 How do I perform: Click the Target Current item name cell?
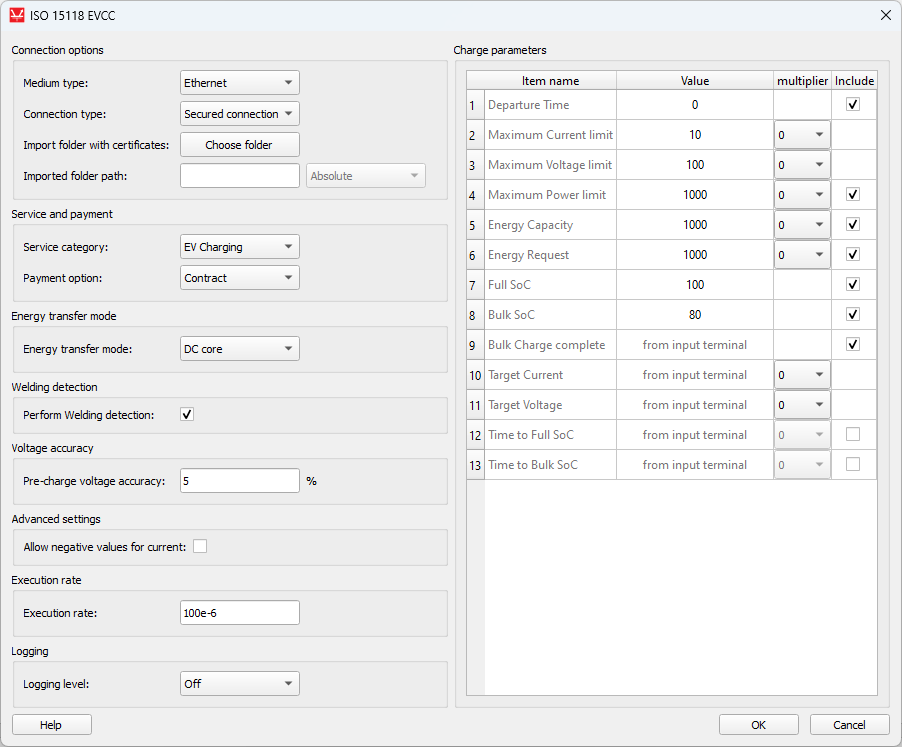(x=551, y=374)
